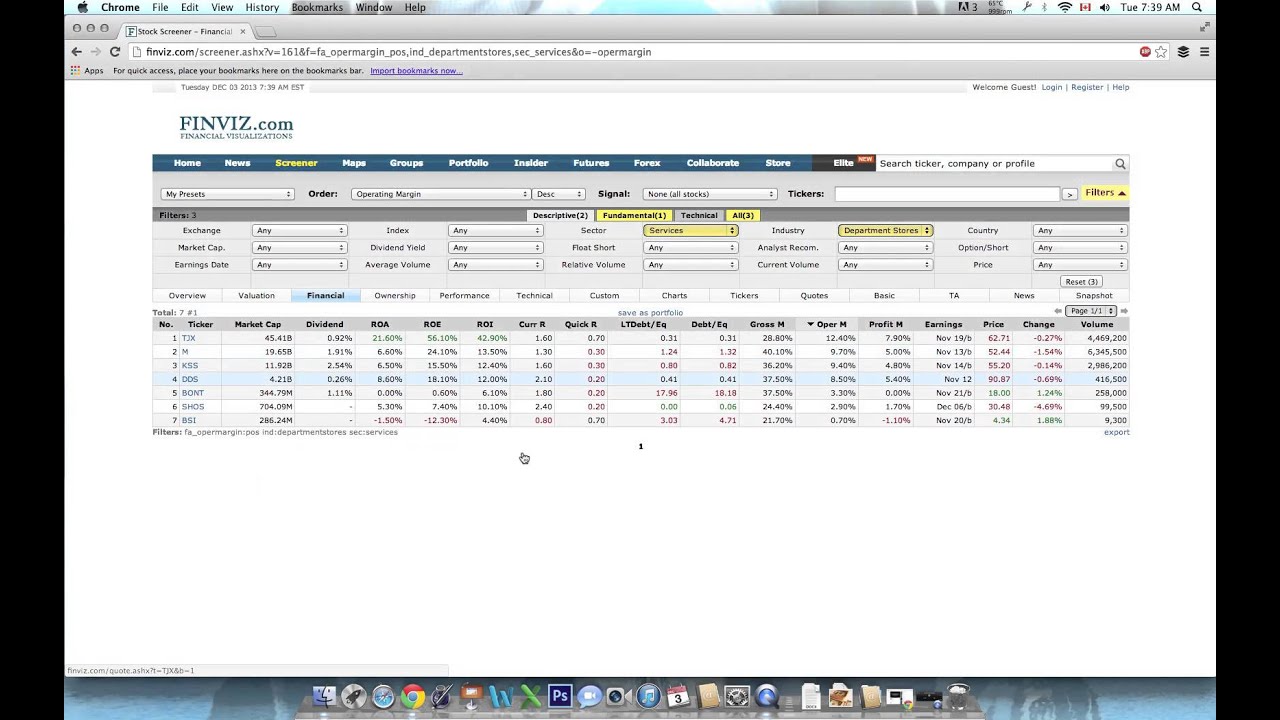1280x720 pixels.
Task: Open the Insider navigation item
Action: [531, 163]
